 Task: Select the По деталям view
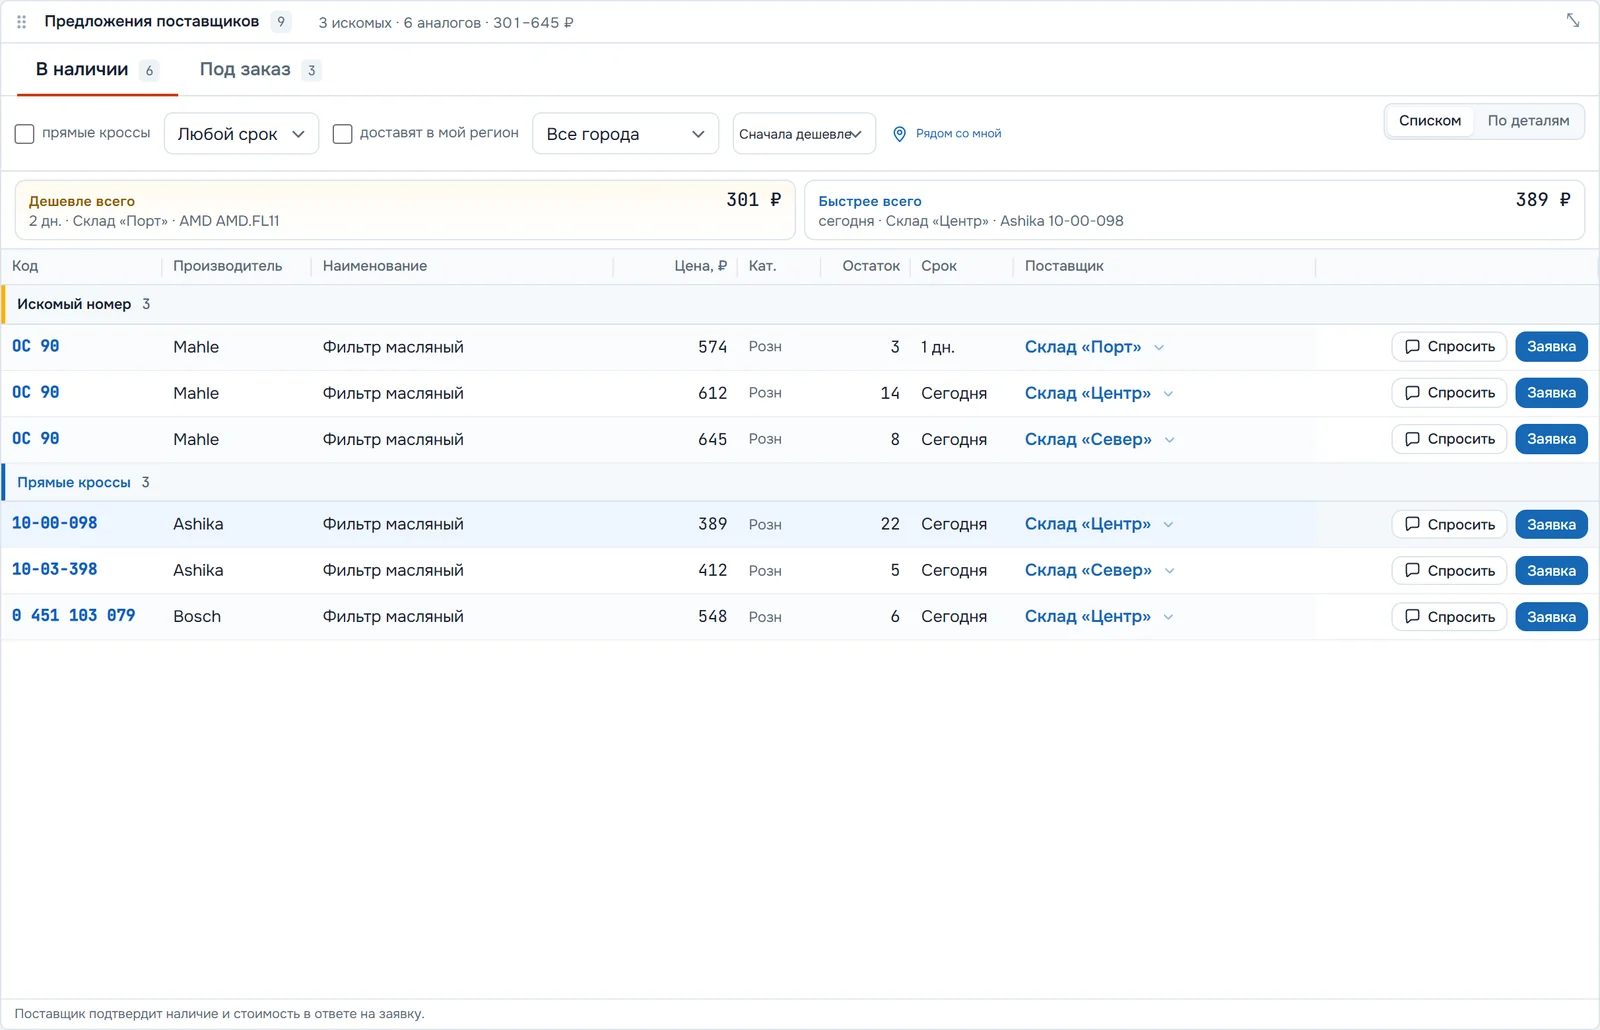(x=1528, y=121)
